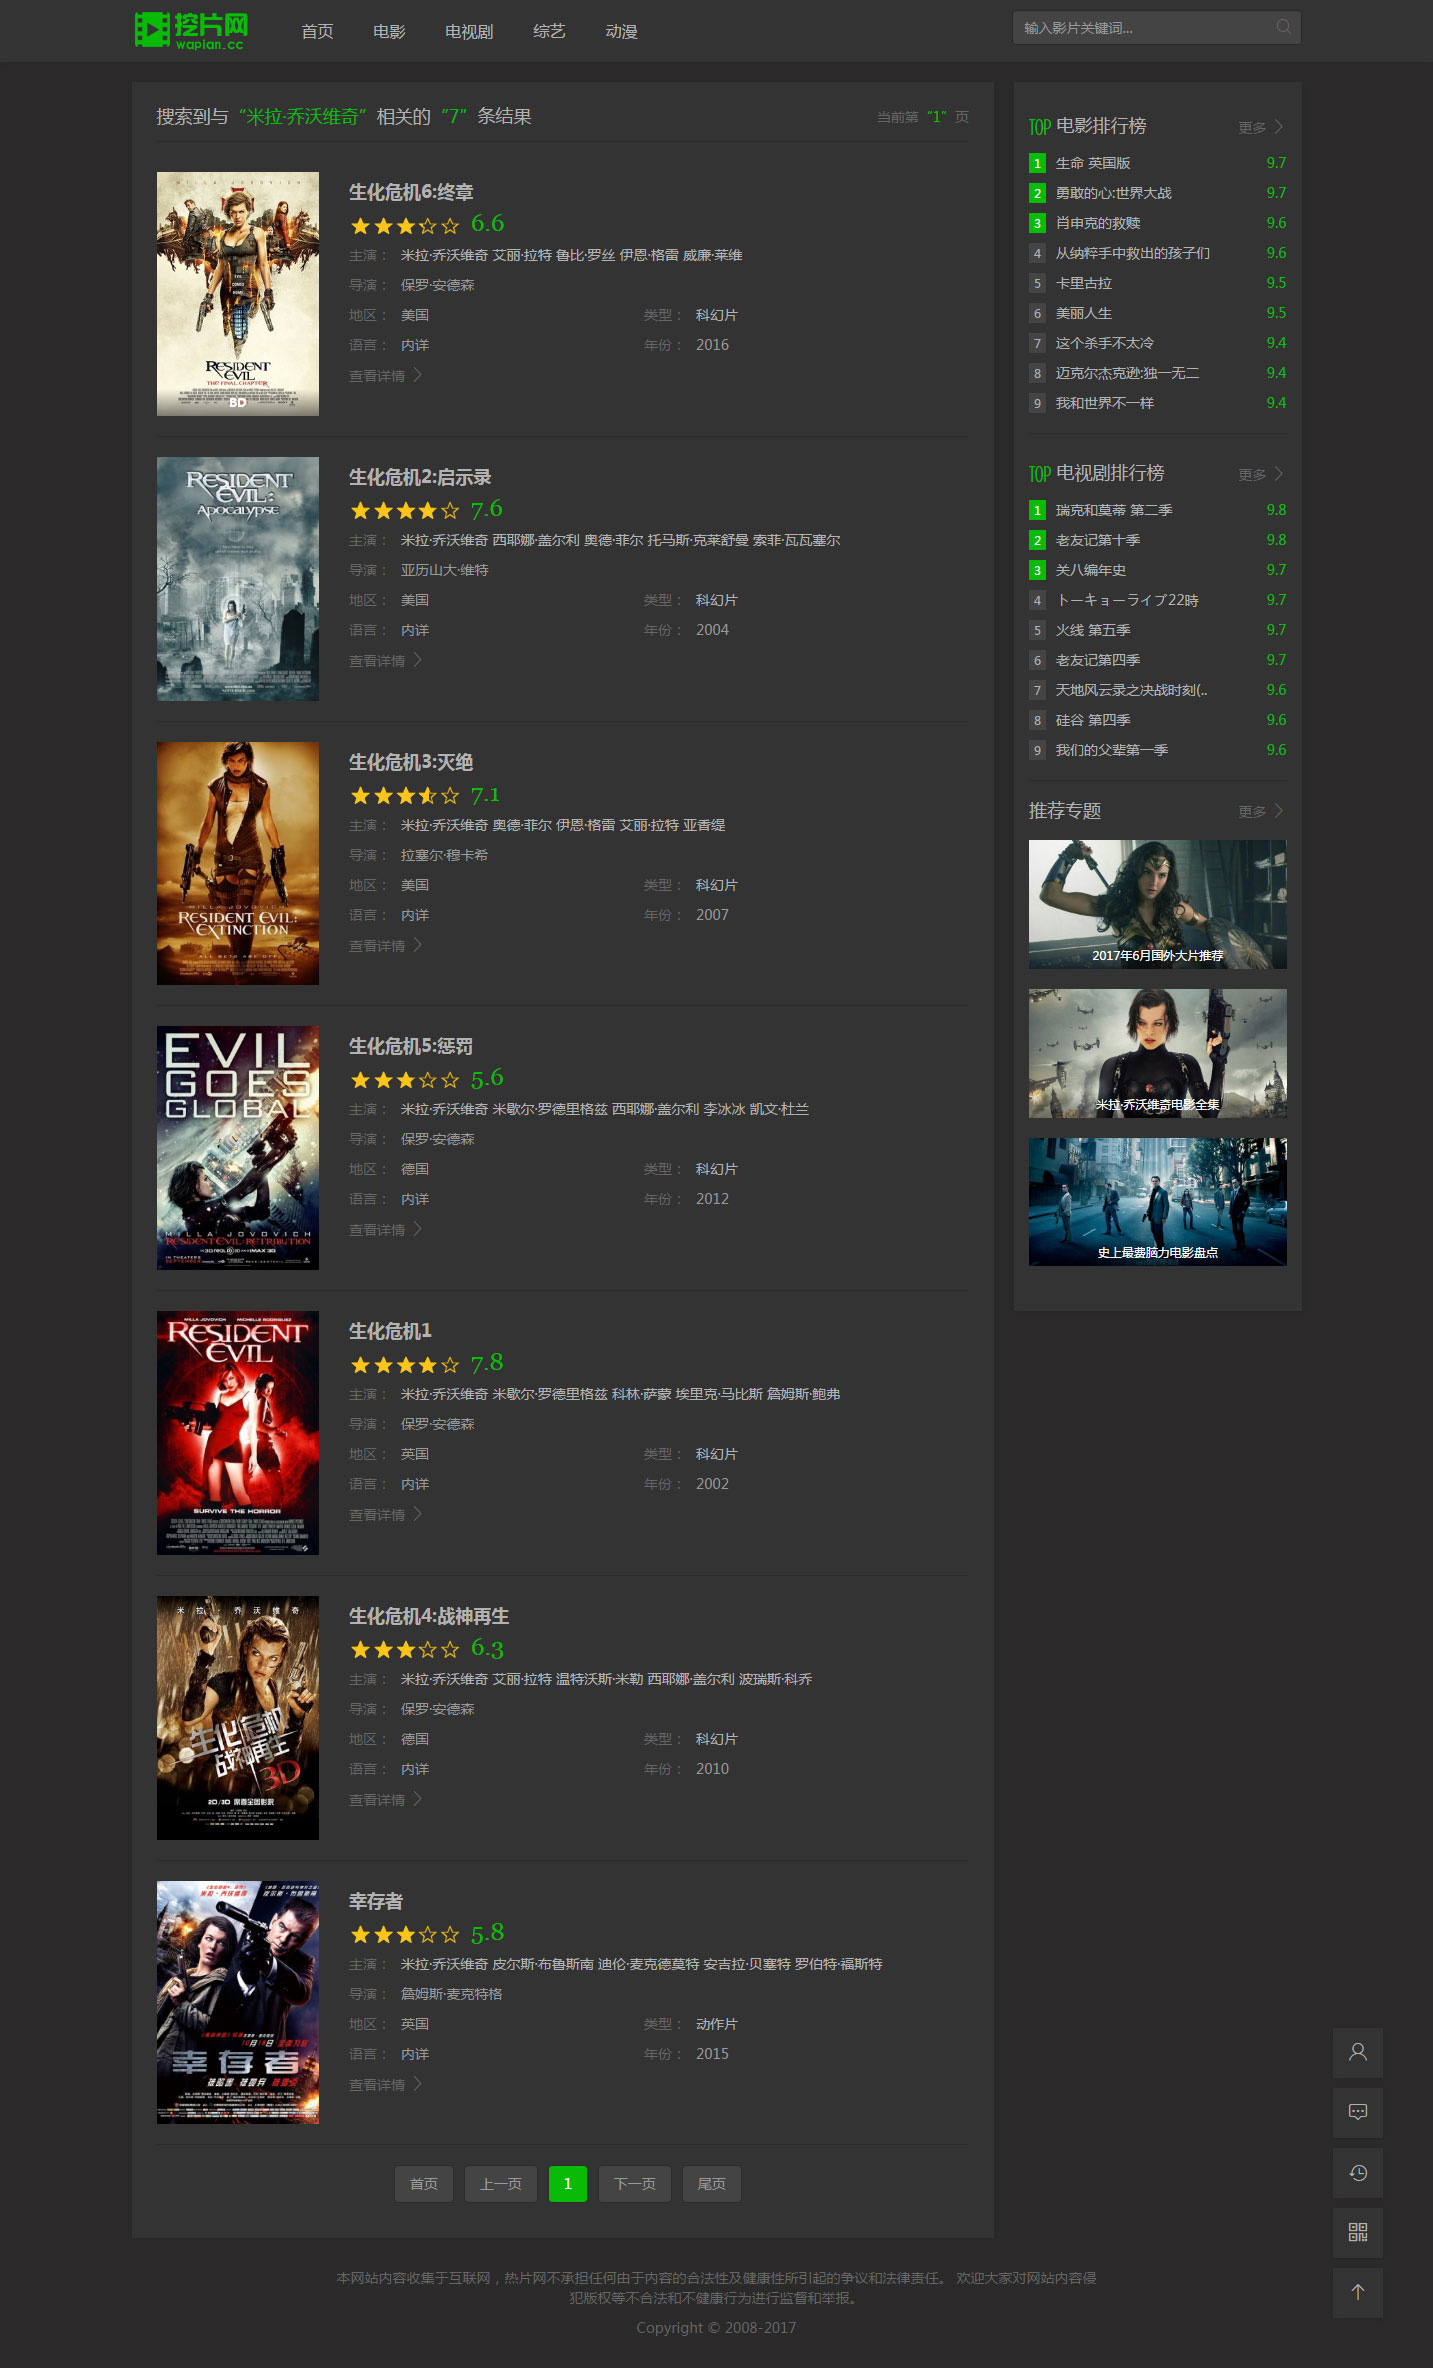Open the 生化危机4:战神再生 poster thumbnail

[x=238, y=1718]
